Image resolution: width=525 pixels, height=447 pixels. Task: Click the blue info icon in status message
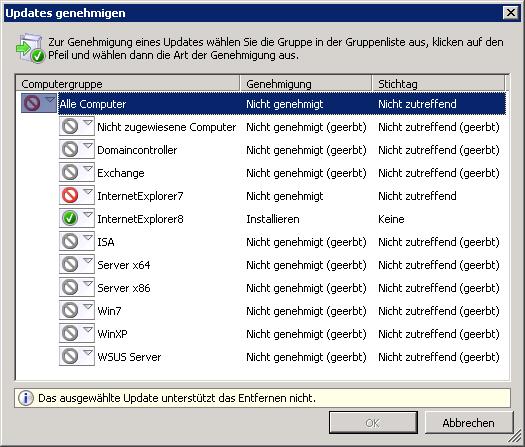(25, 398)
